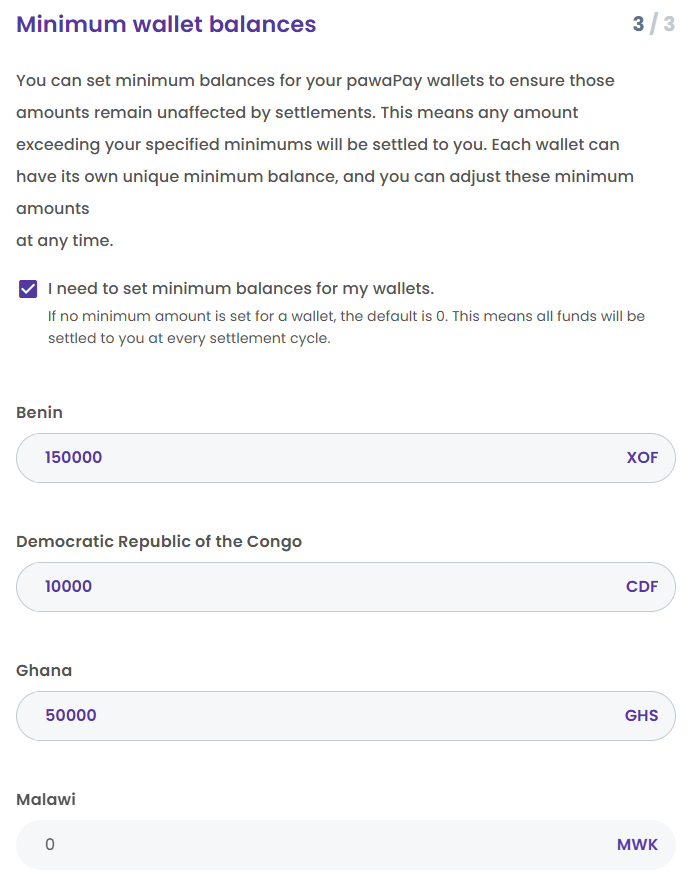
Task: Click into the Malawi balance input showing 0
Action: (x=320, y=845)
